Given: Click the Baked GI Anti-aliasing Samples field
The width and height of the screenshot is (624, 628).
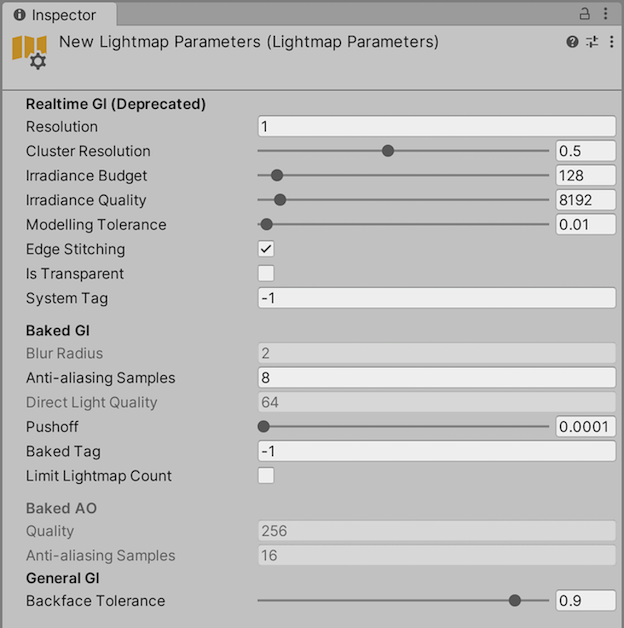Looking at the screenshot, I should (x=436, y=378).
